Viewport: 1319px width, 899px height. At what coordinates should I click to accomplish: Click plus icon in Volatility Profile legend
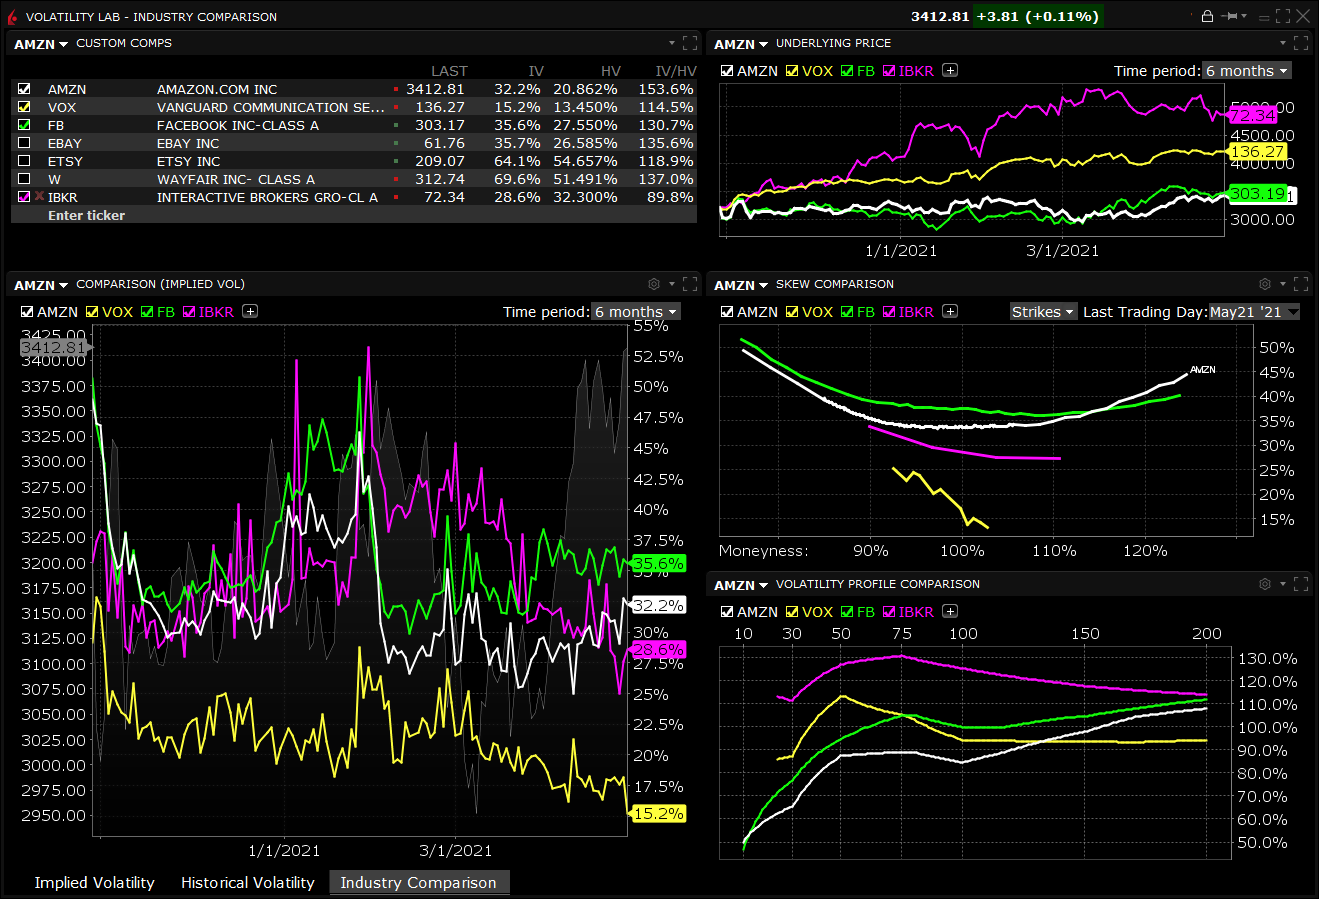pos(950,612)
